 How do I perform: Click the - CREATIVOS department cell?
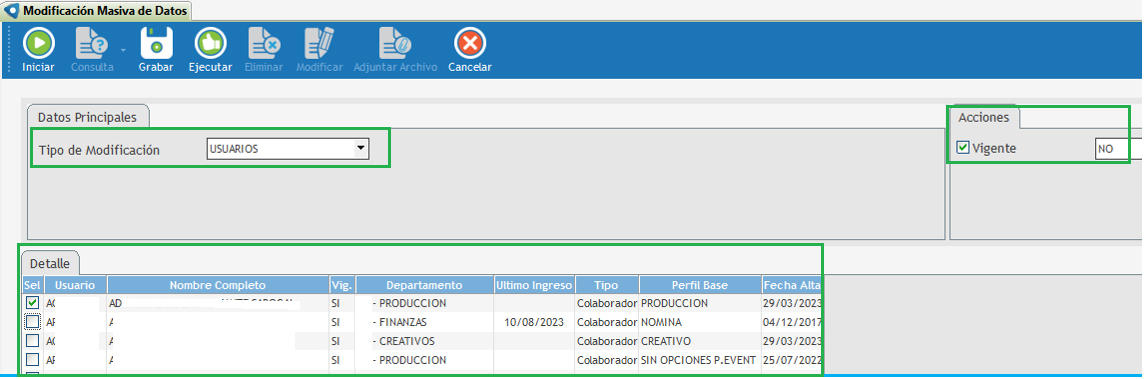pyautogui.click(x=424, y=341)
